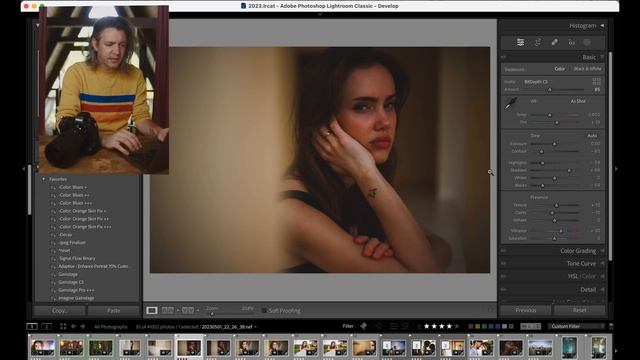Go forward to next source arrow
Image resolution: width=640 pixels, height=360 pixels.
pyautogui.click(x=82, y=326)
